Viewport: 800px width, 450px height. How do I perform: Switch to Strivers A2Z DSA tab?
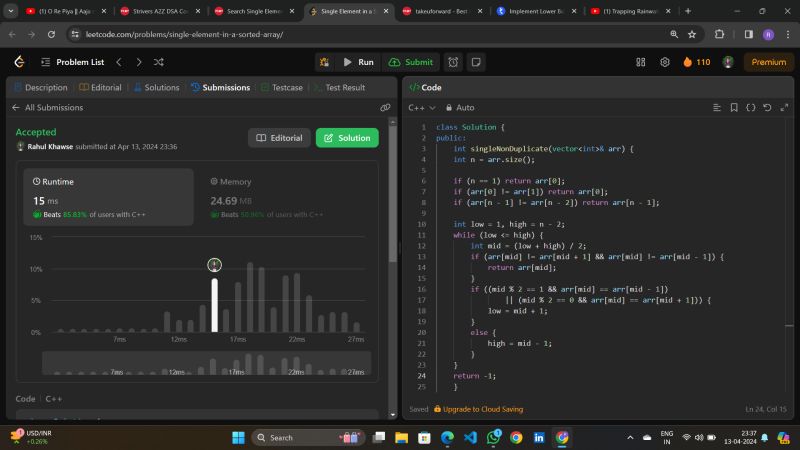[x=160, y=11]
